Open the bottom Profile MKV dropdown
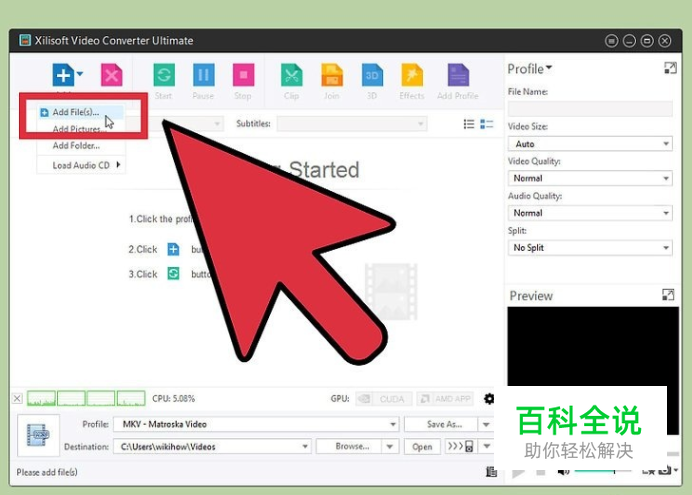 256,424
